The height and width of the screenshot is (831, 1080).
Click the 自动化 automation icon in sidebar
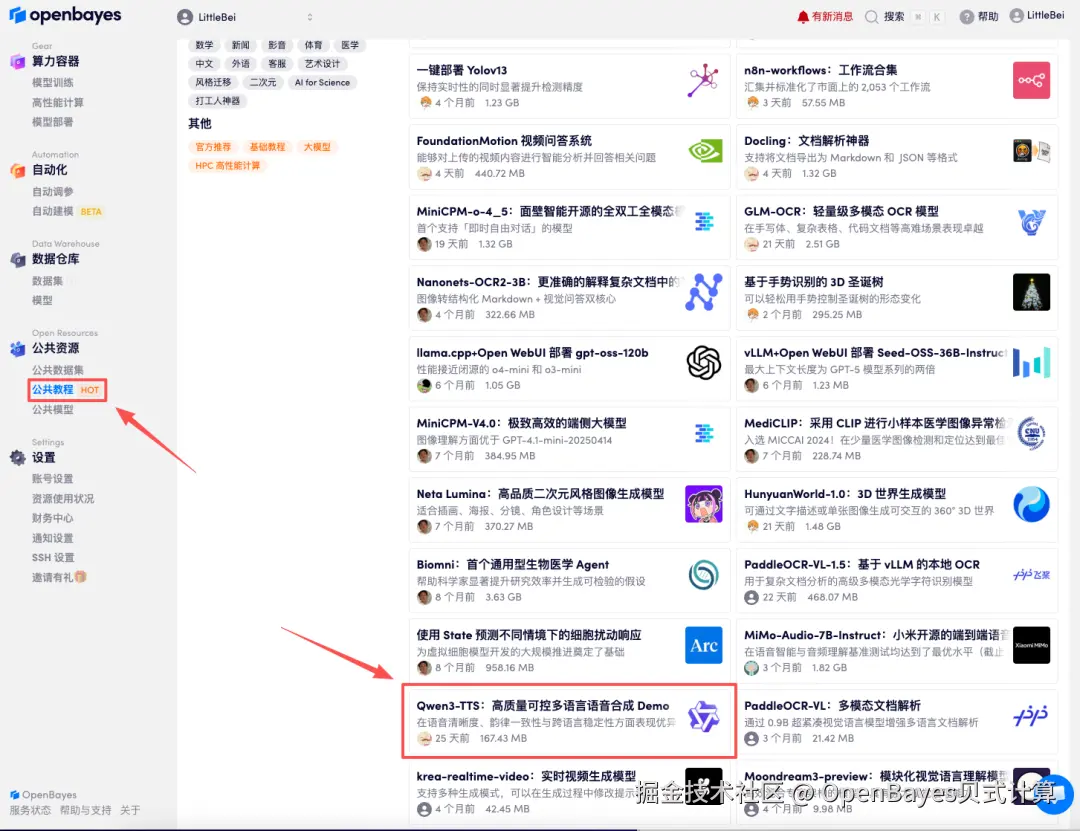tap(18, 169)
